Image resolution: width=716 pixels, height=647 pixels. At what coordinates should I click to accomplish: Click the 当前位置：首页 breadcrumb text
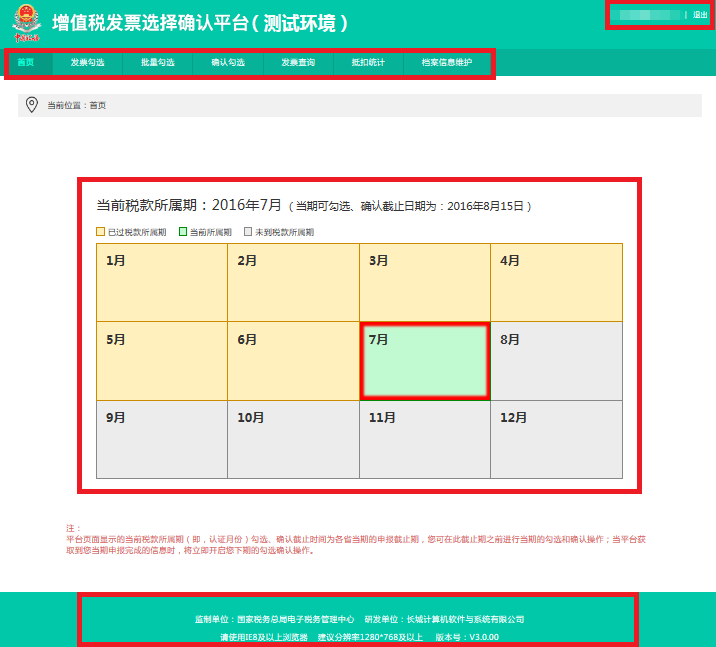coord(77,105)
